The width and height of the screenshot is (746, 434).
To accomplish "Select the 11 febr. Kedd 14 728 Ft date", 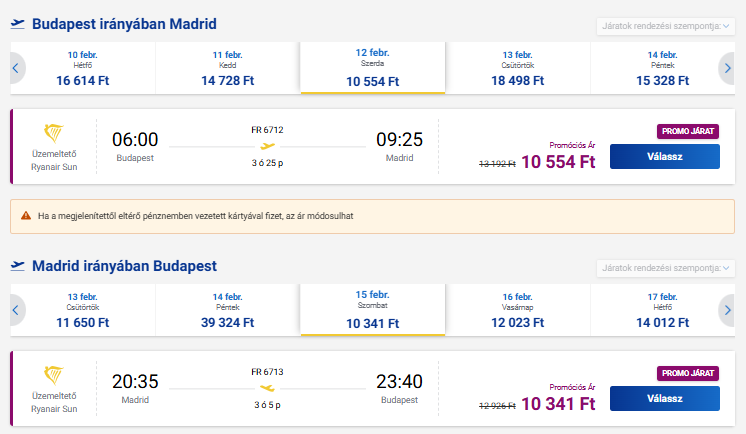I will pos(227,68).
